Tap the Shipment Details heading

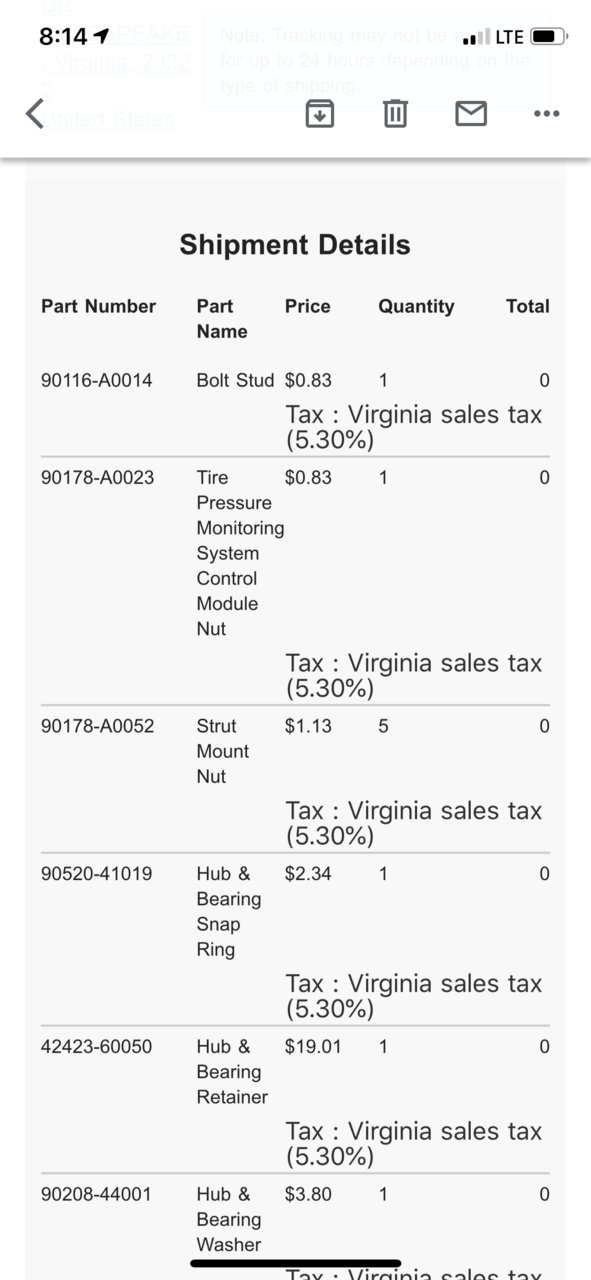pos(295,245)
